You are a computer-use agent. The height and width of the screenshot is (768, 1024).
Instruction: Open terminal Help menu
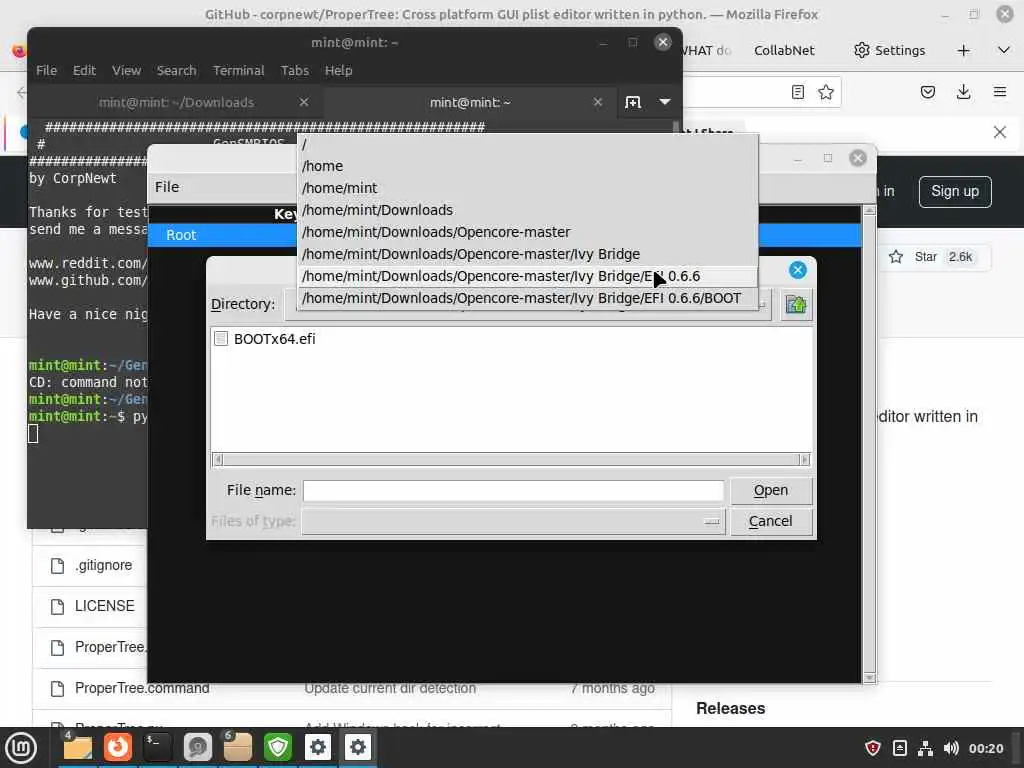(x=338, y=71)
